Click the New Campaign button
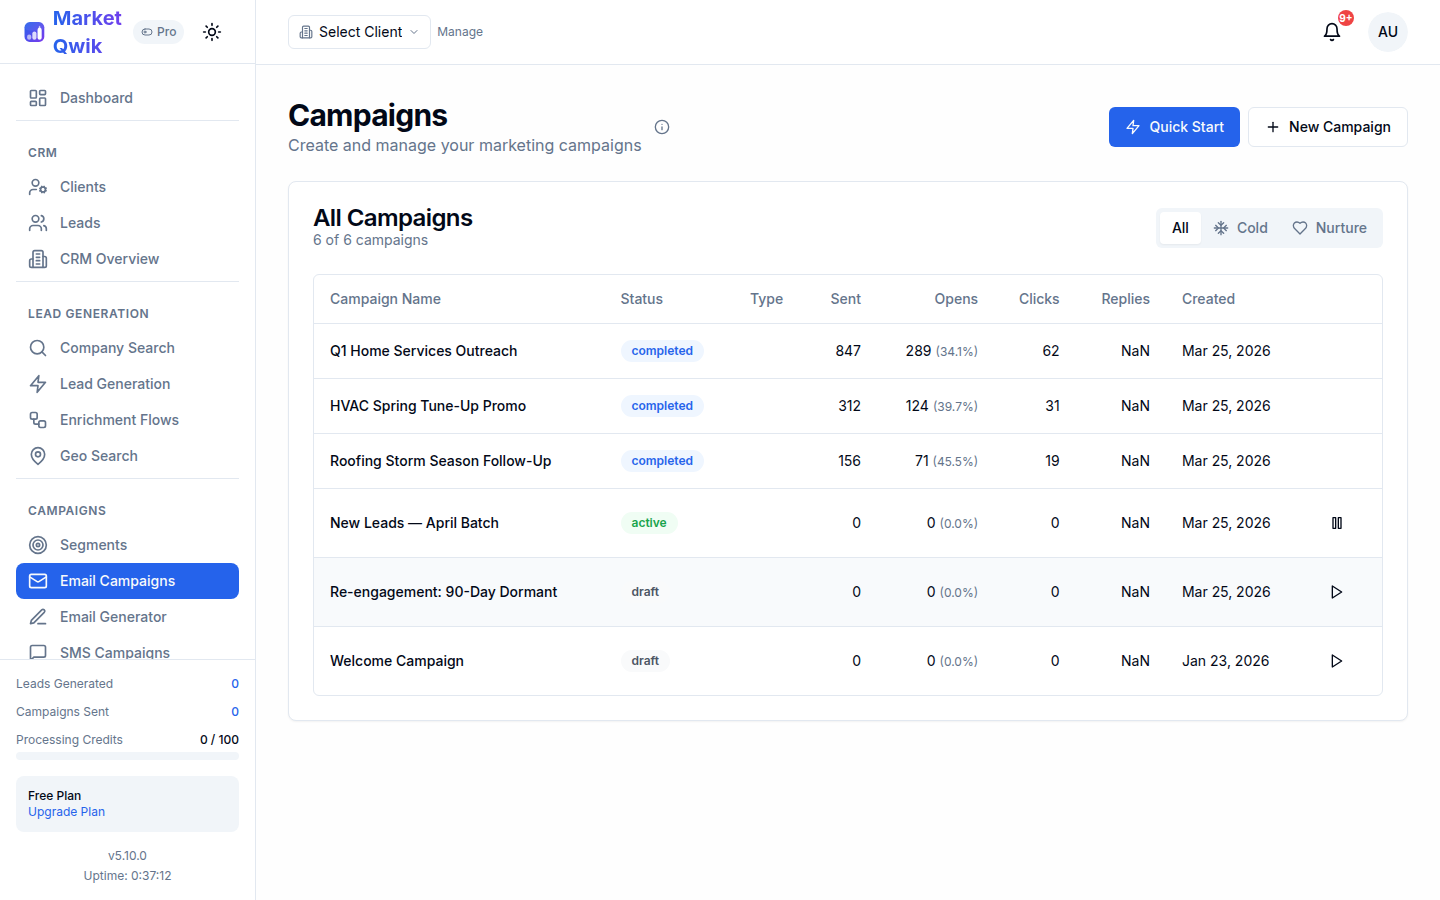This screenshot has width=1440, height=900. (x=1327, y=127)
